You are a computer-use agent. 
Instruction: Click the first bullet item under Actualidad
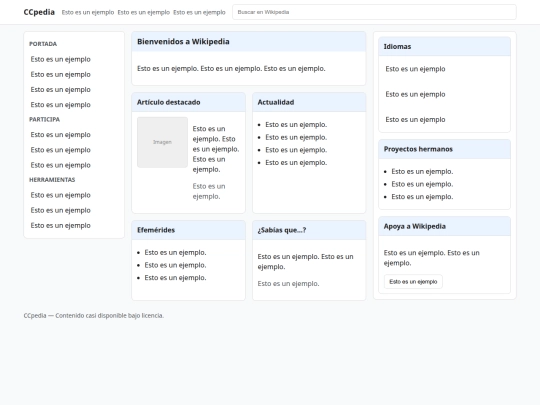(296, 125)
